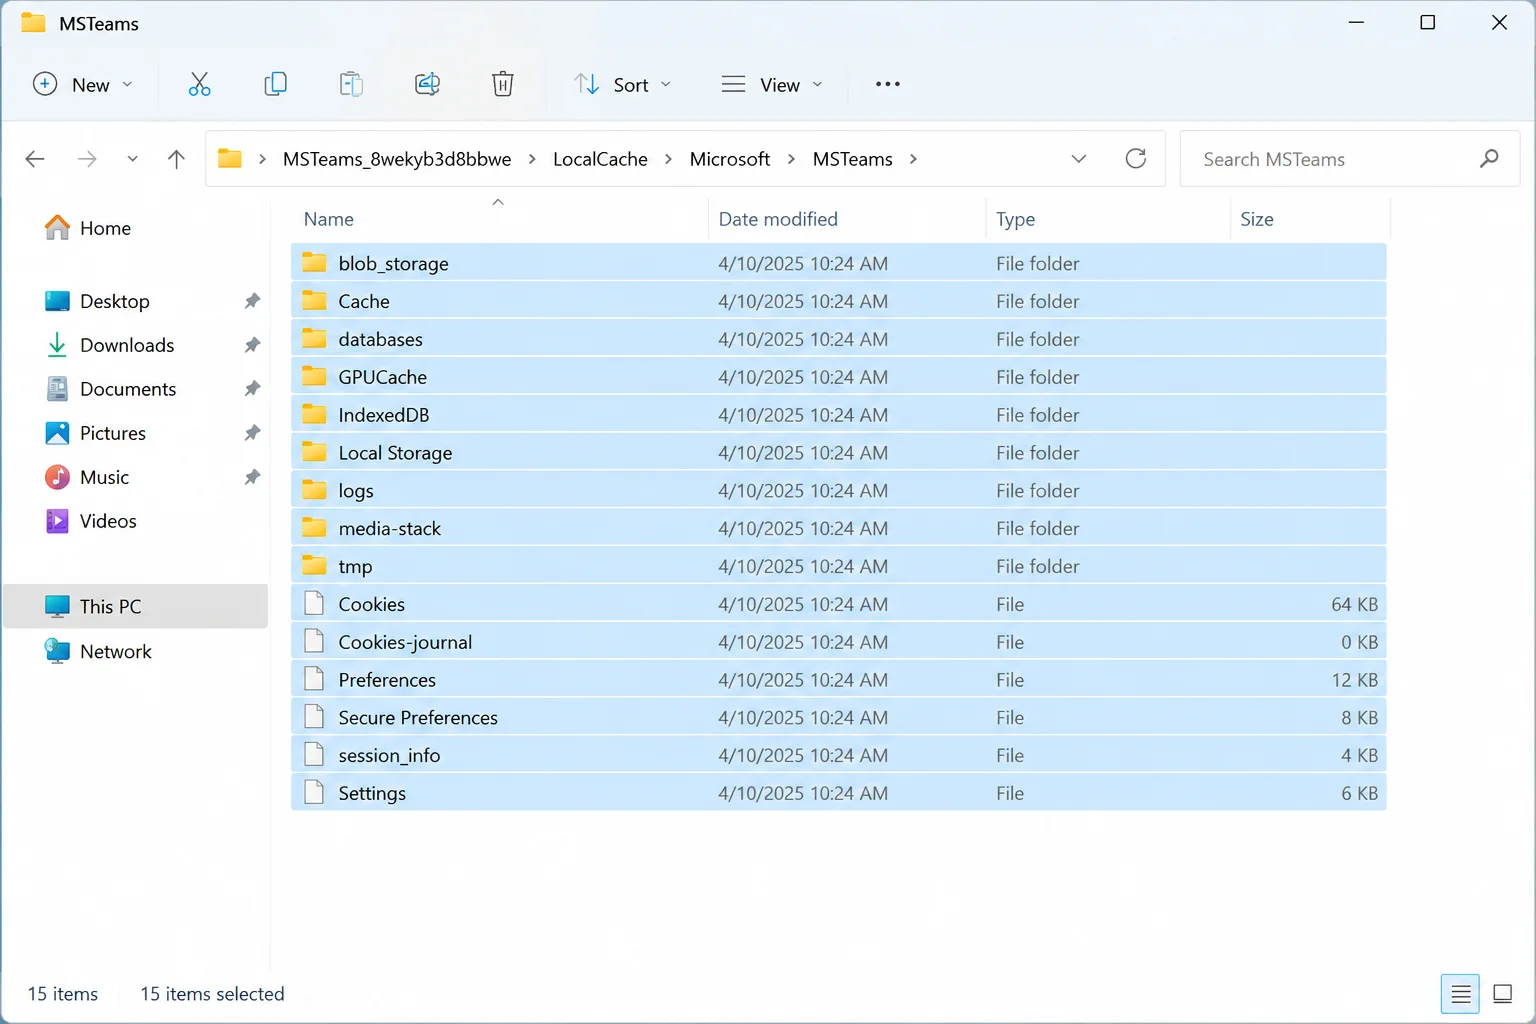Switch to large thumbnails view icon

point(1502,994)
